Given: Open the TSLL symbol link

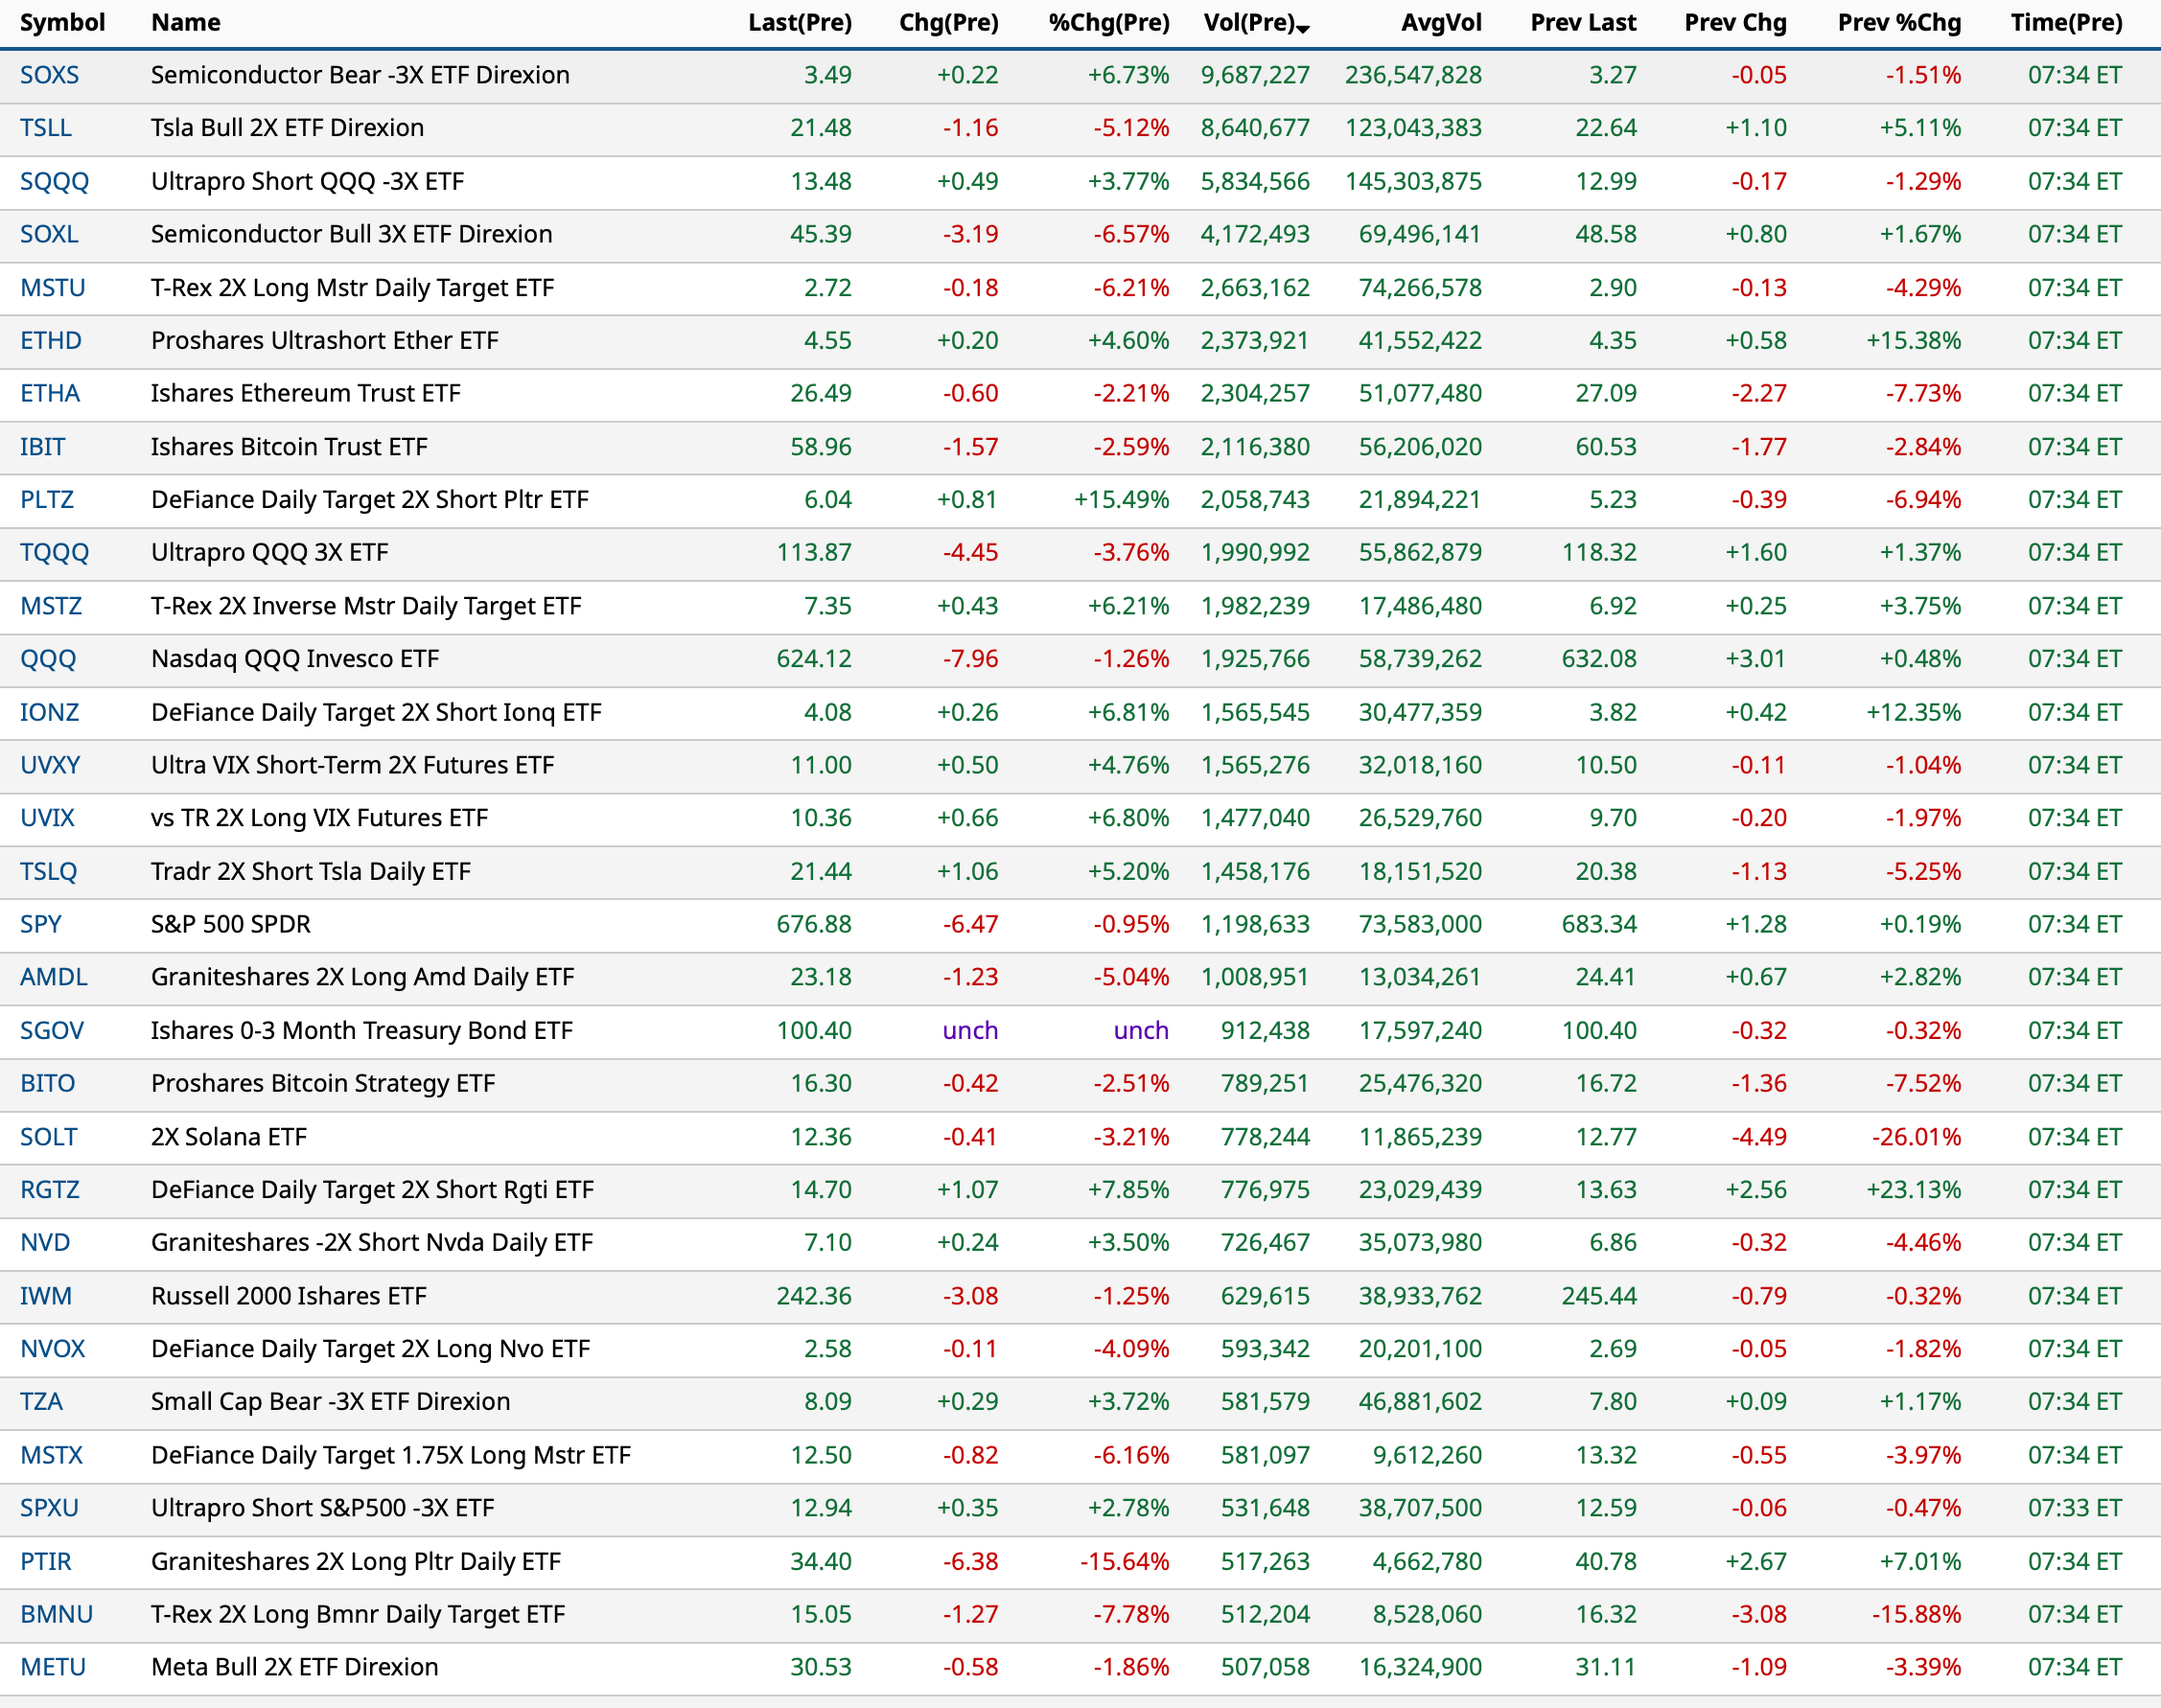Looking at the screenshot, I should coord(46,128).
